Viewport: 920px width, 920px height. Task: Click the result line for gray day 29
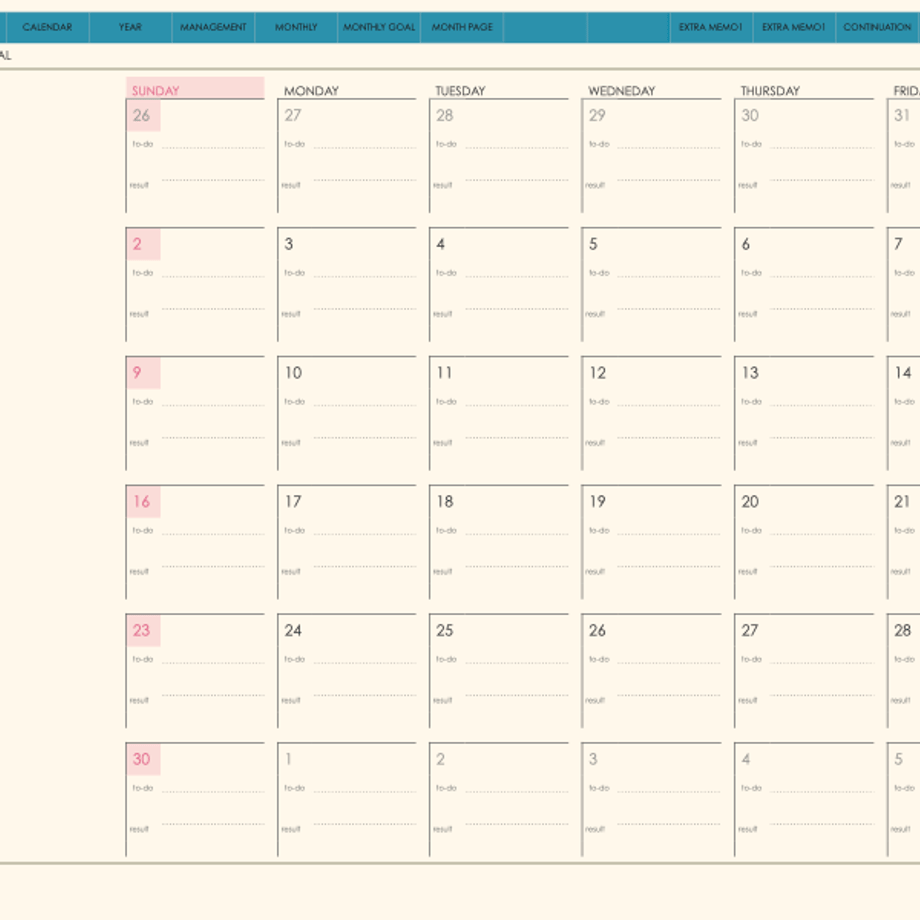click(x=668, y=180)
